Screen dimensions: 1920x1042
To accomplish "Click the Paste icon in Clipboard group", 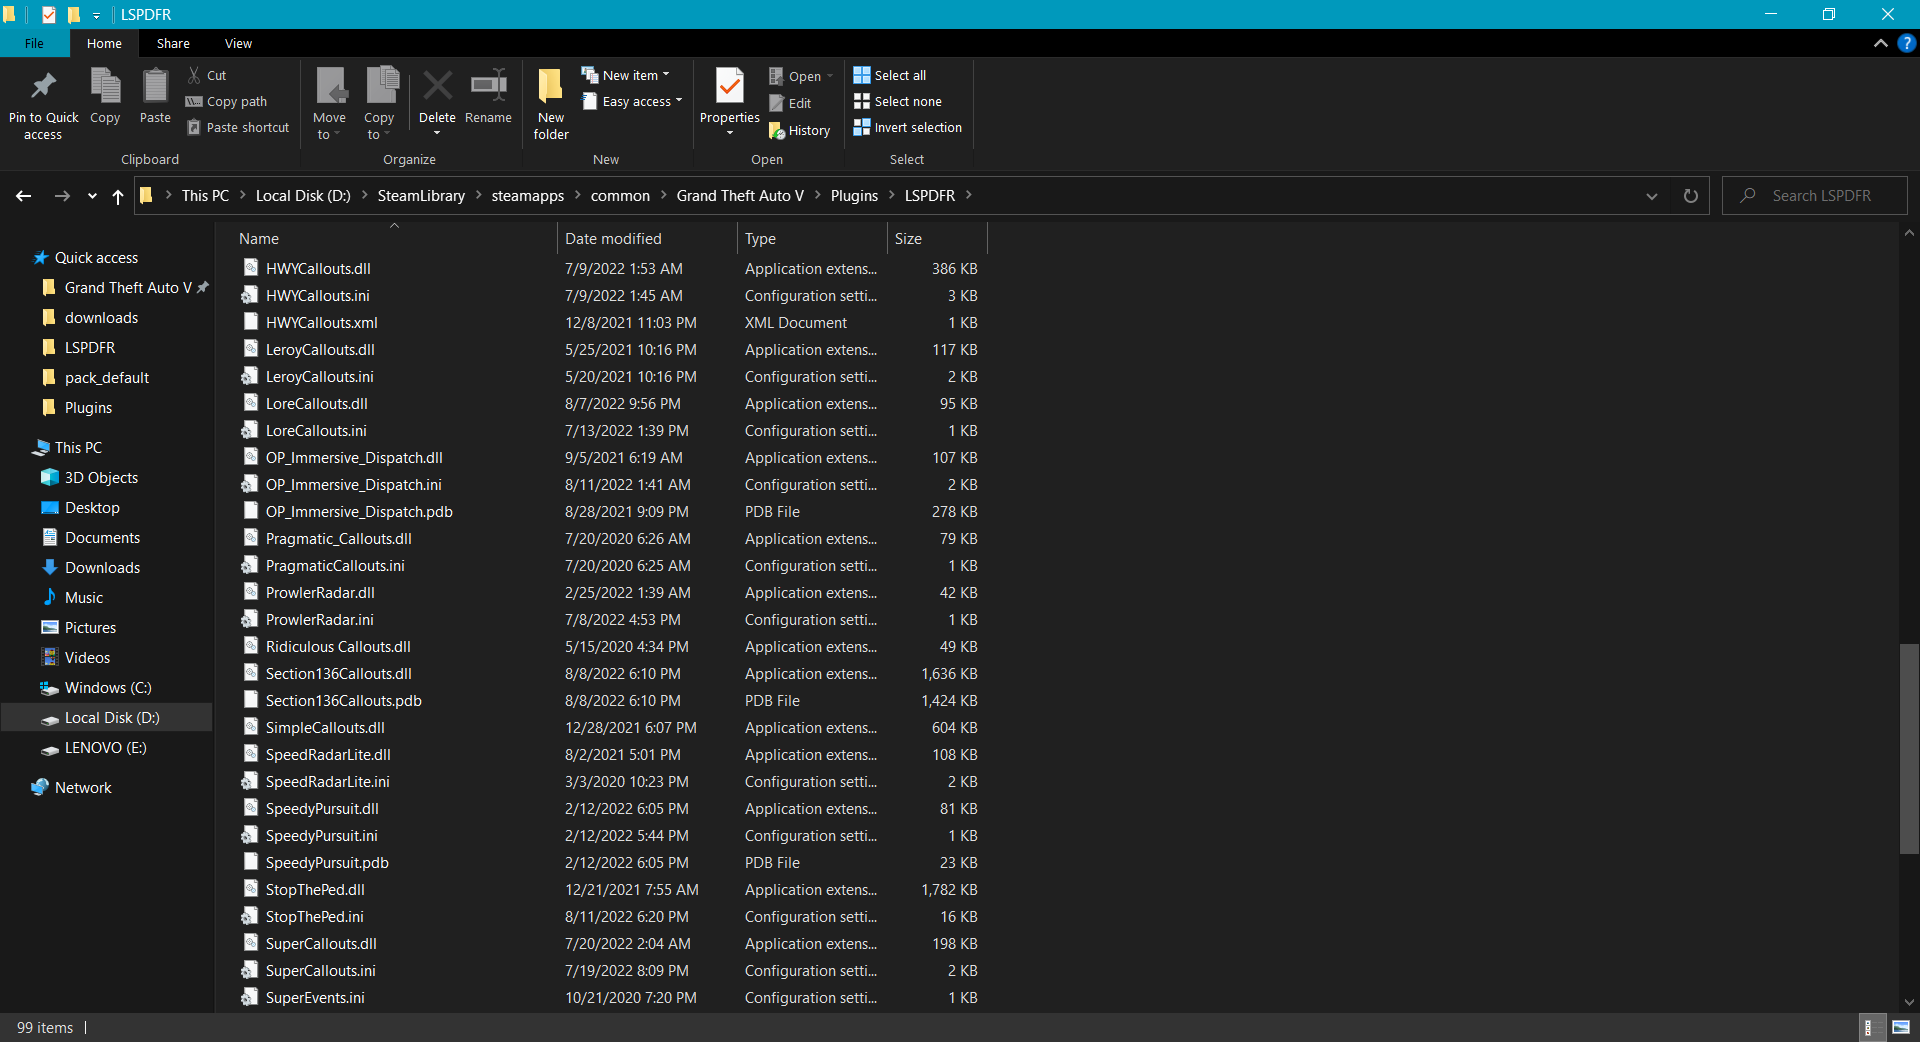I will click(x=155, y=88).
